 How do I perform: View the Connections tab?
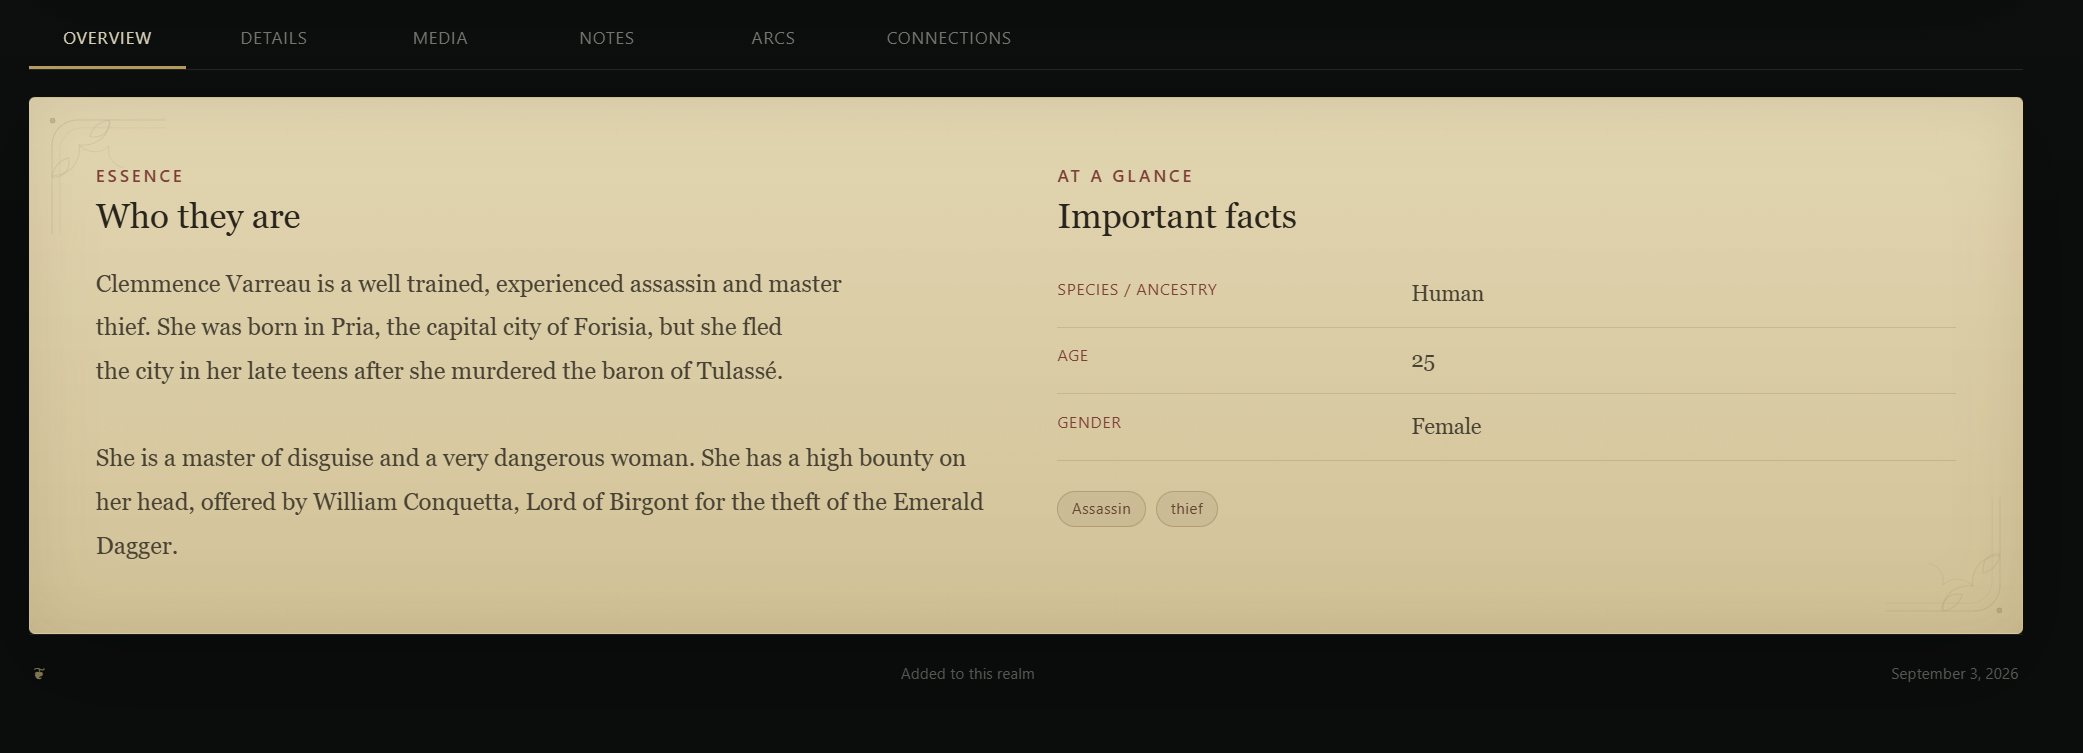tap(949, 38)
